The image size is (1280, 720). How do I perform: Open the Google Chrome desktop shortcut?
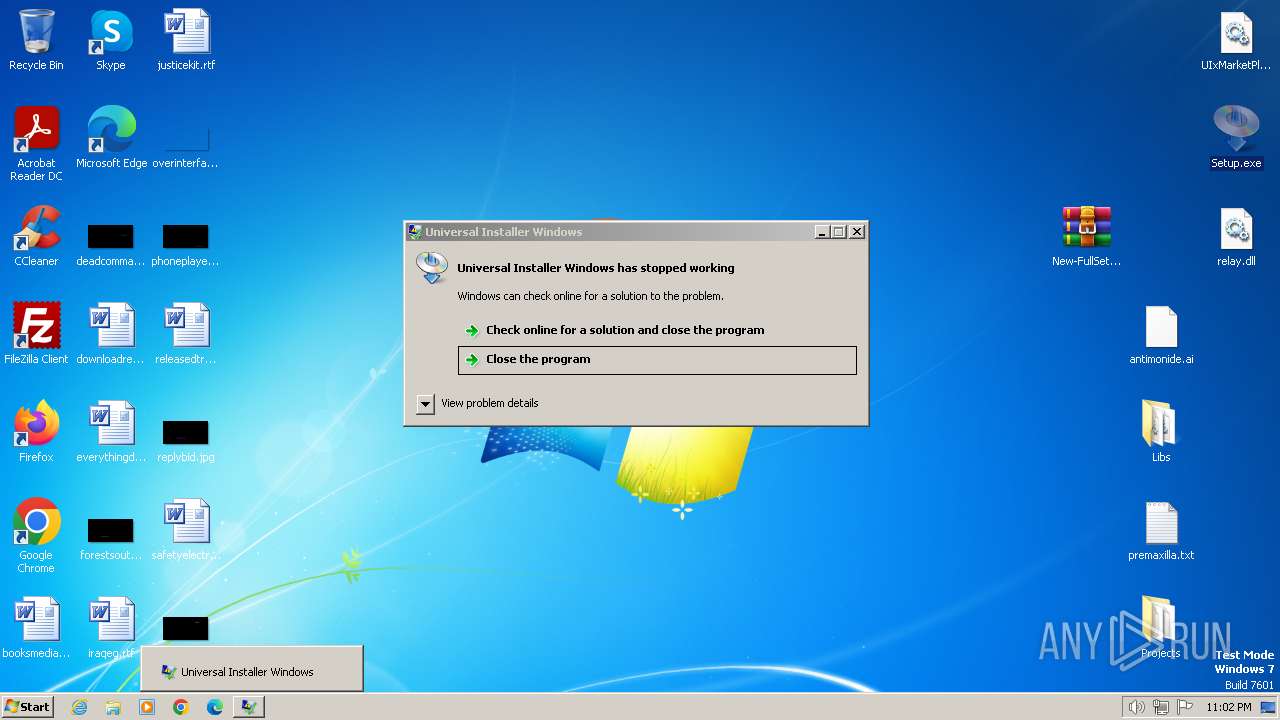tap(36, 535)
